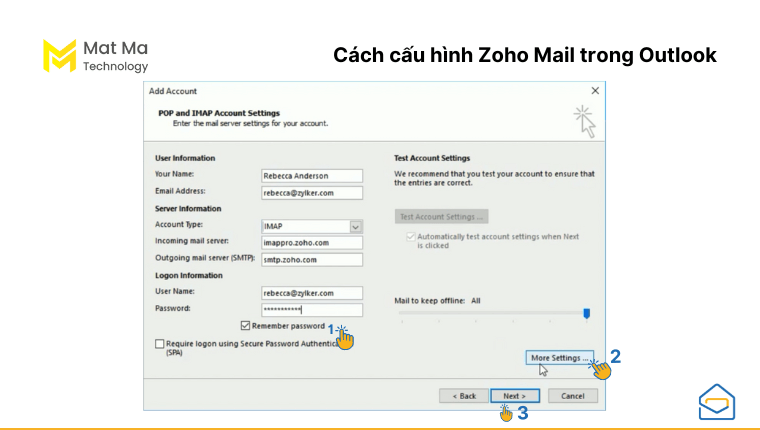This screenshot has width=760, height=430.
Task: Click the User Information section label
Action: [185, 158]
